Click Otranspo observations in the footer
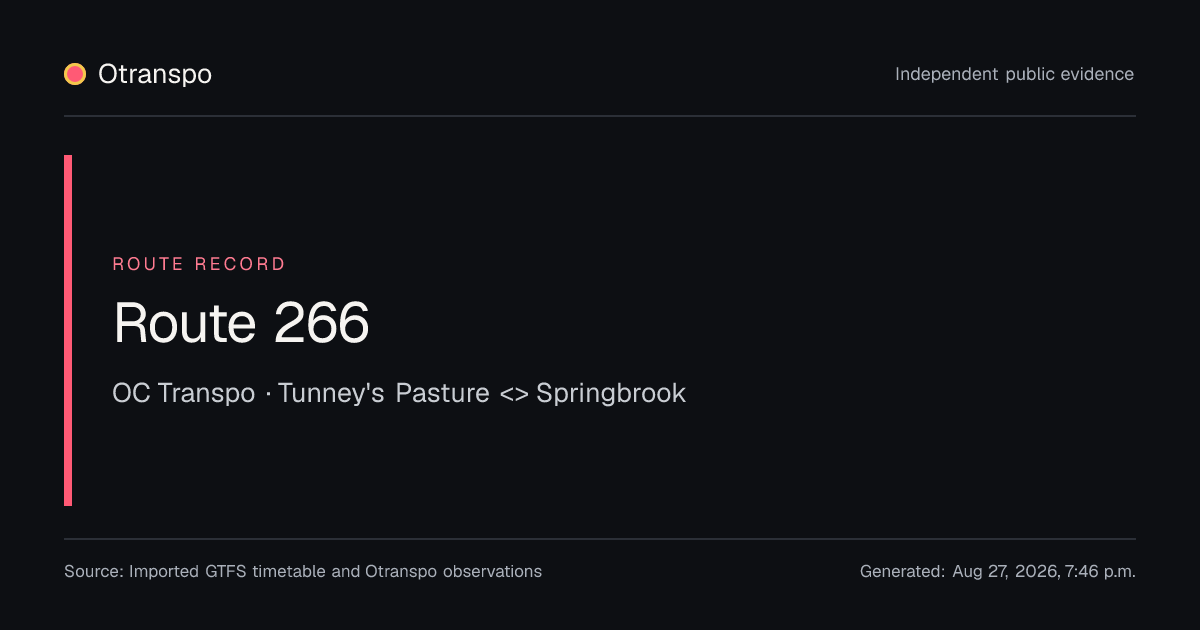Viewport: 1200px width, 630px height. click(454, 572)
